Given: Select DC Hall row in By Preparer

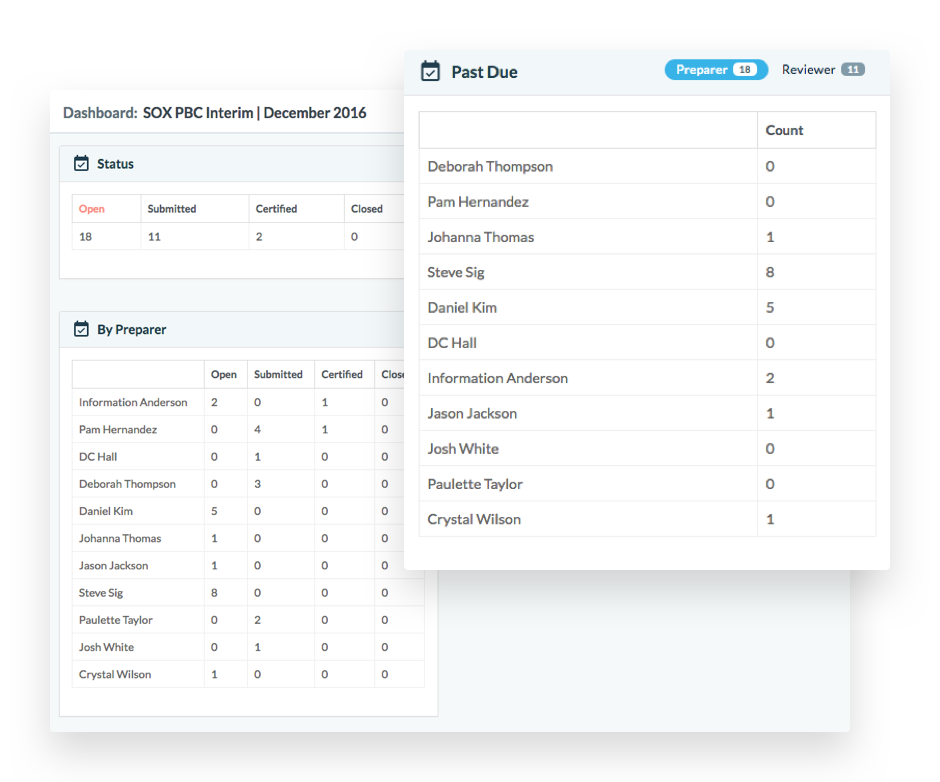Looking at the screenshot, I should [248, 457].
